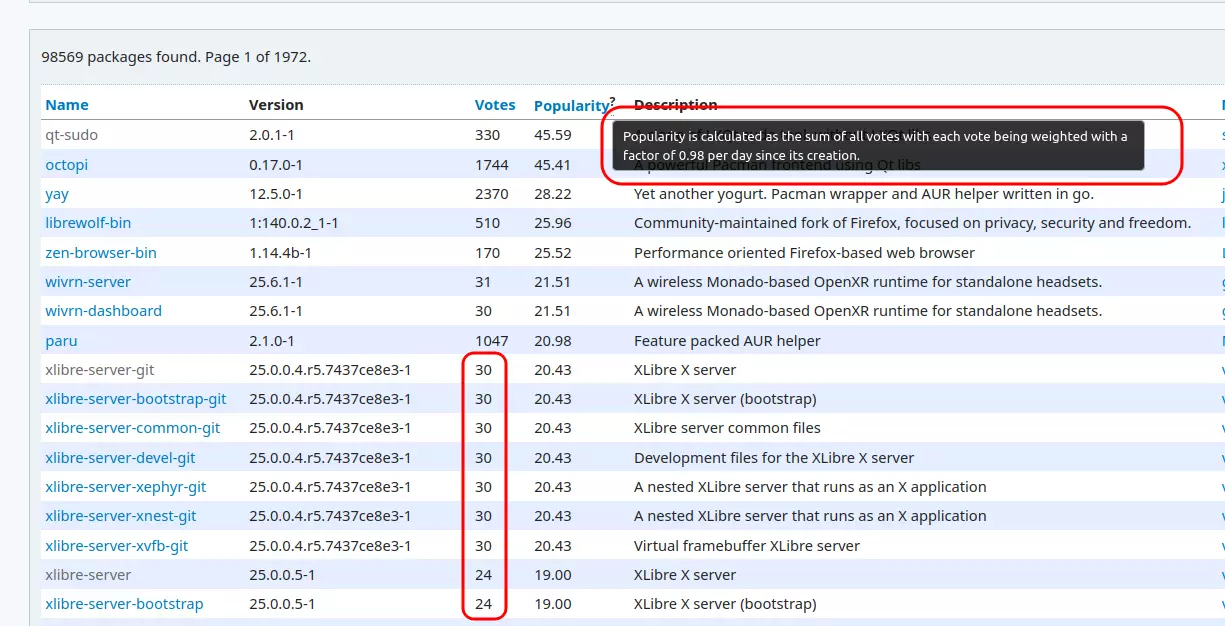Open the qt-sudo package page
The width and height of the screenshot is (1225, 626).
[71, 135]
